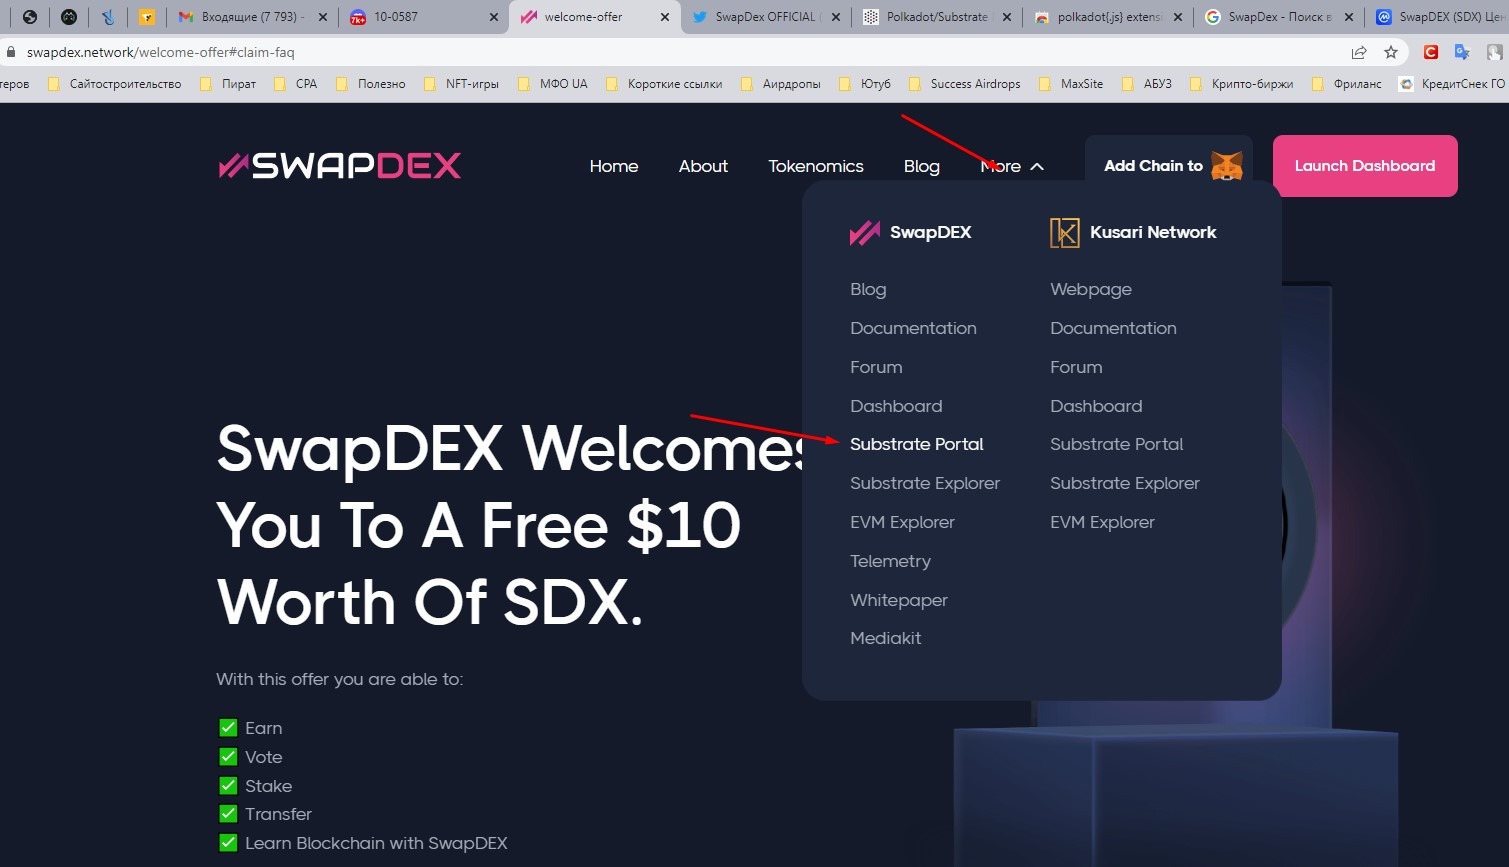Close the 10-0587 tab
Screen dimensions: 1509x867
[x=494, y=17]
